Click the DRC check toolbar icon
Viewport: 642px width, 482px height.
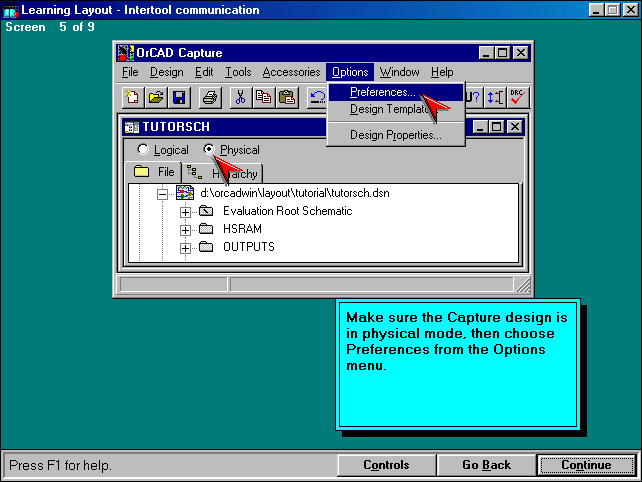(x=518, y=97)
